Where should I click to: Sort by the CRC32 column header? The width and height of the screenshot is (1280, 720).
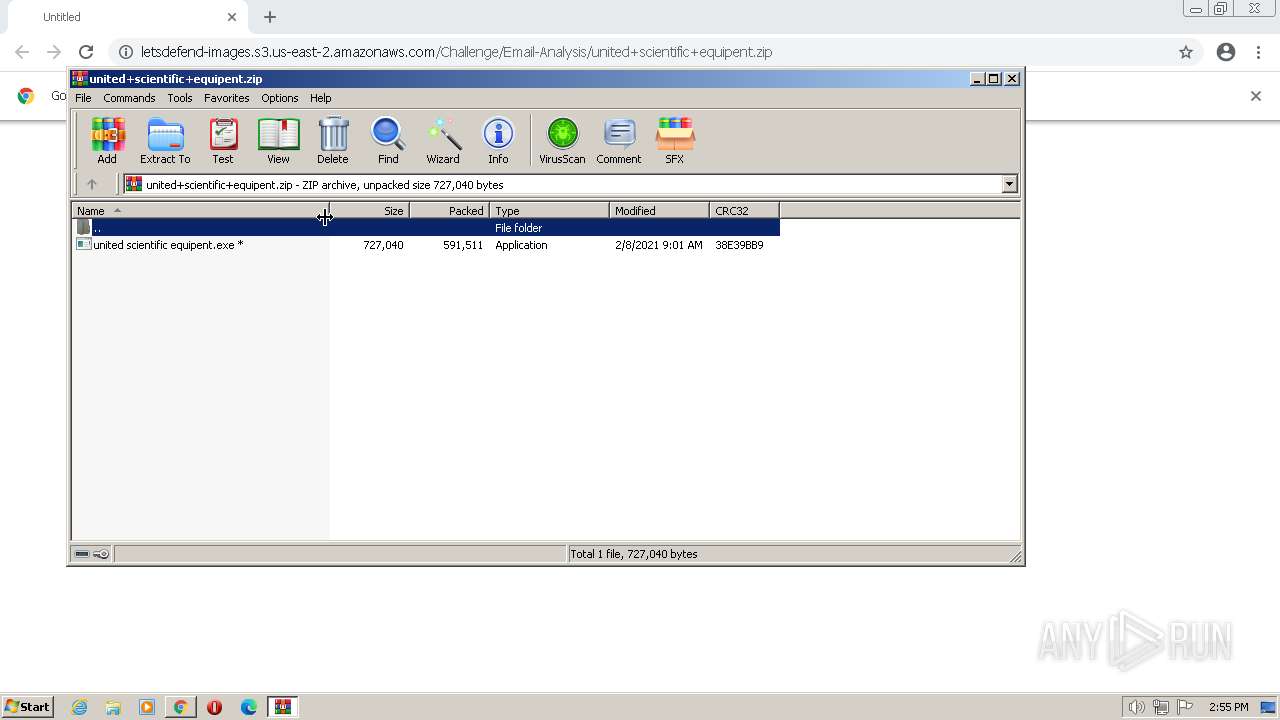(744, 211)
